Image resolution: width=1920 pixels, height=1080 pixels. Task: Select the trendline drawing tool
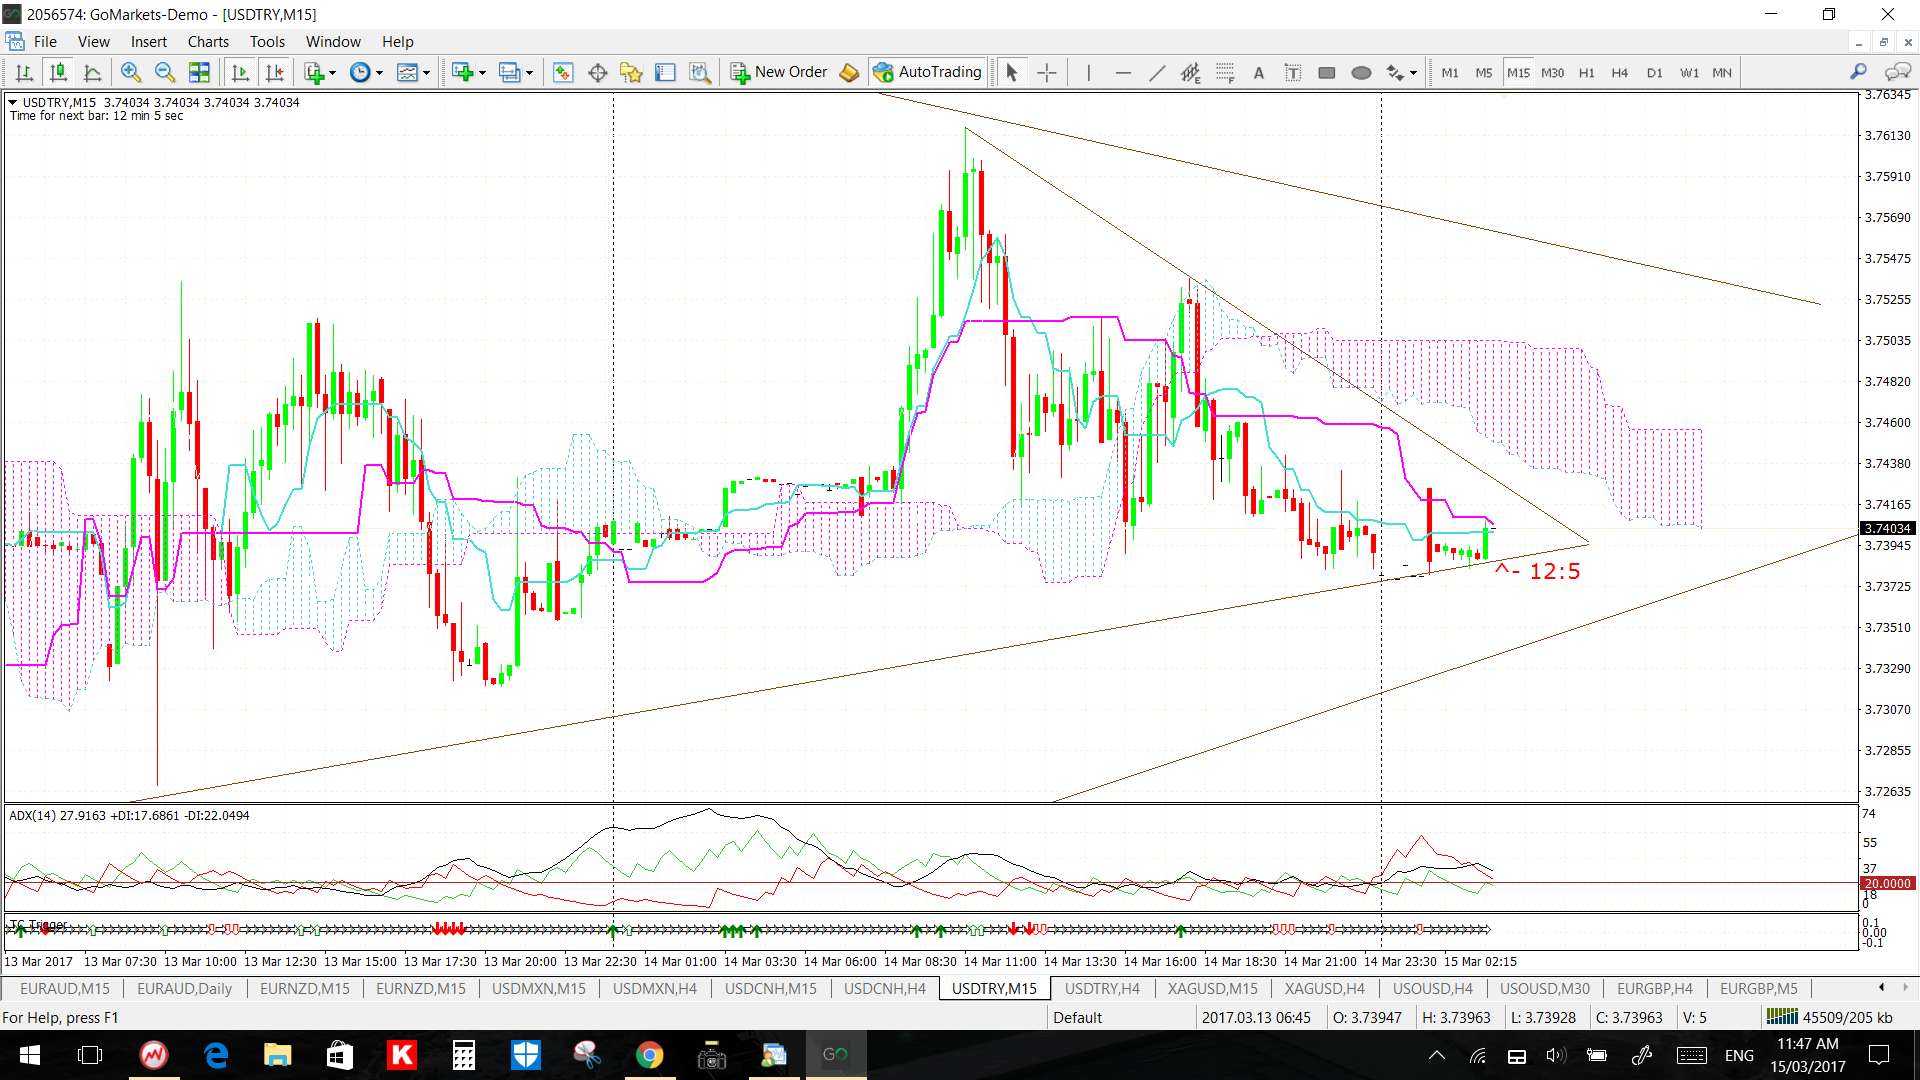pos(1156,72)
